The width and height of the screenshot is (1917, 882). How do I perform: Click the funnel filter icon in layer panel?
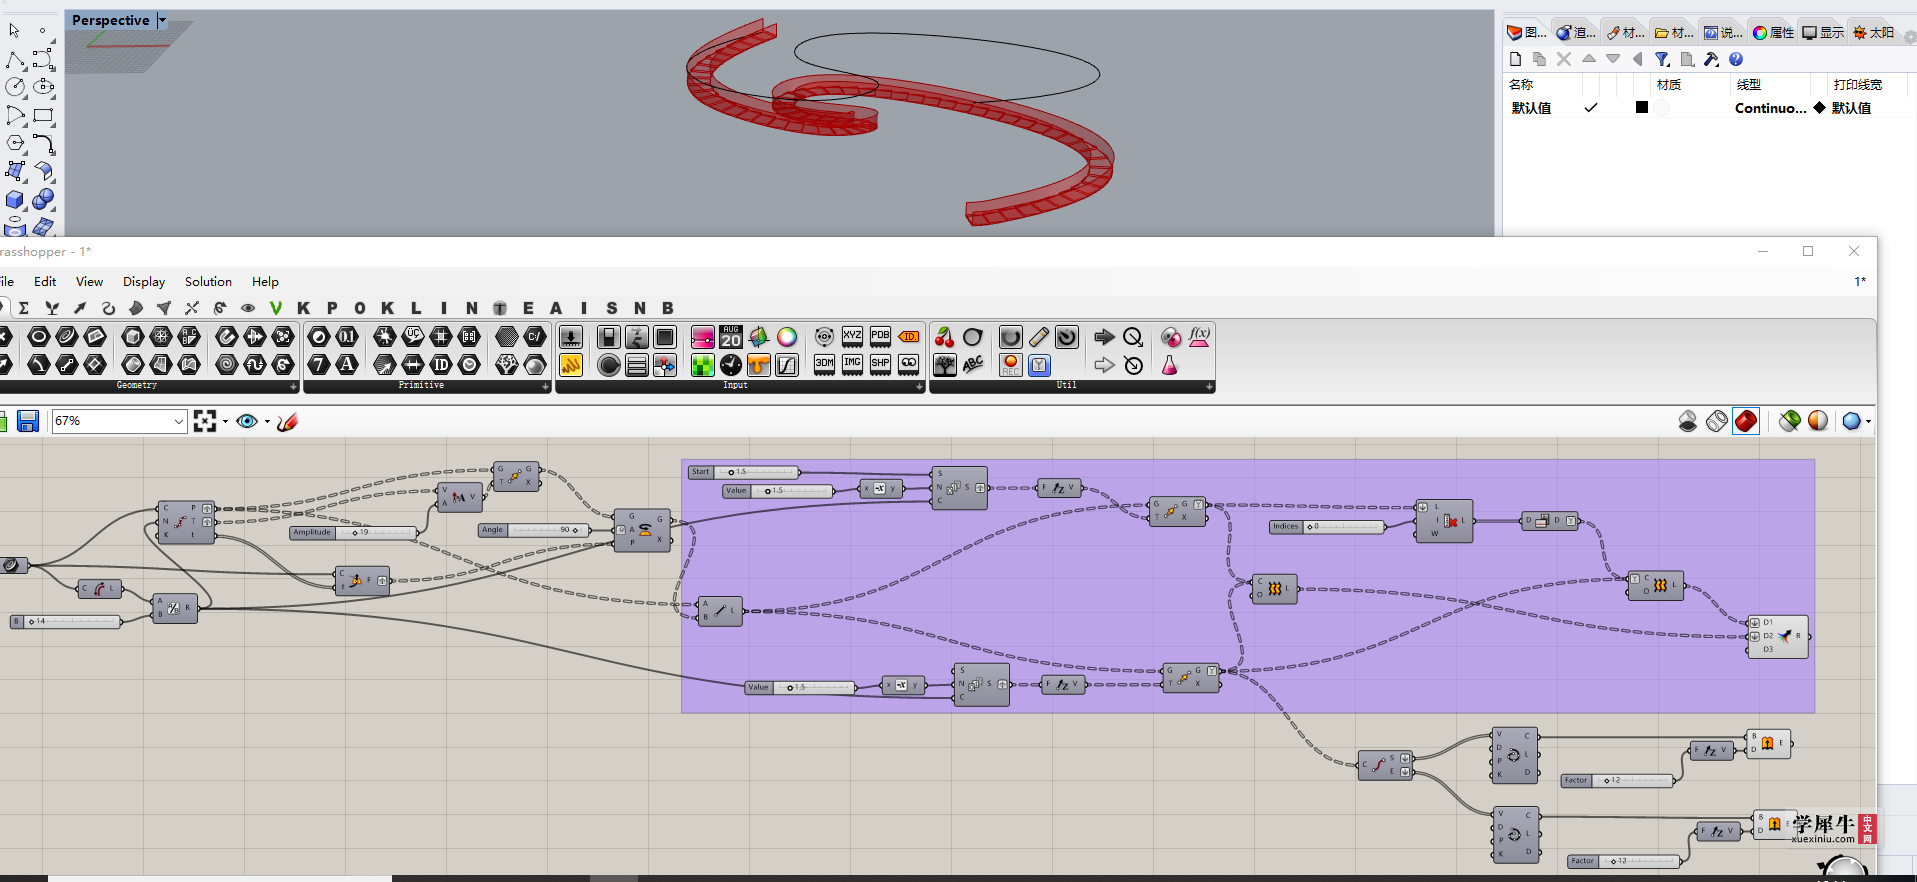point(1662,59)
